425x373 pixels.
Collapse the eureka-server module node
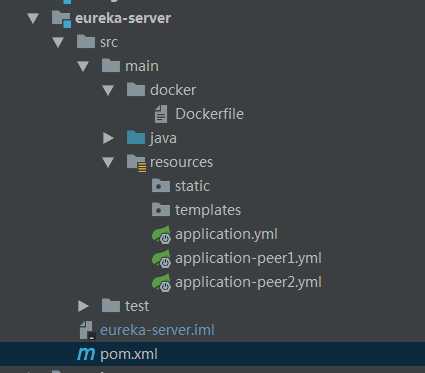click(x=33, y=18)
